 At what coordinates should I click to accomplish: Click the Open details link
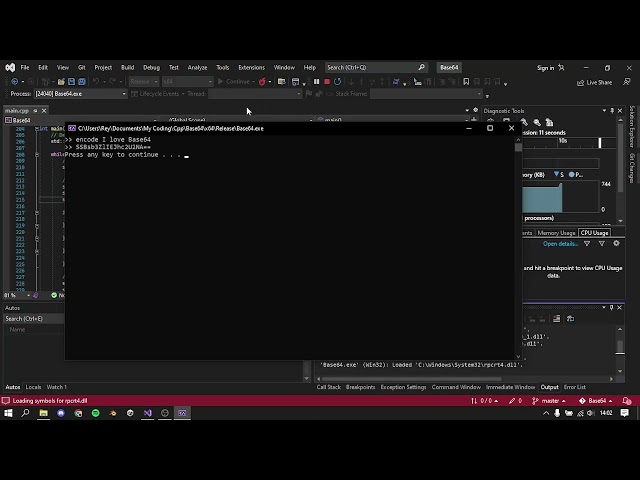(x=560, y=244)
